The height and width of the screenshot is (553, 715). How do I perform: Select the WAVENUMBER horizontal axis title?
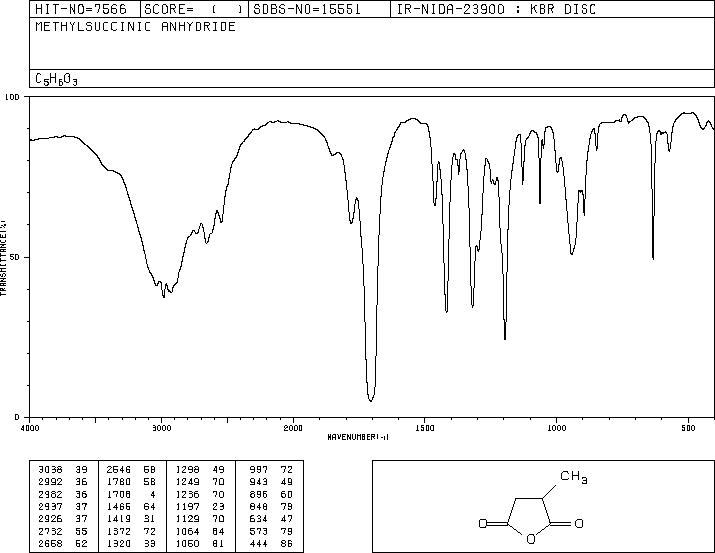(358, 437)
